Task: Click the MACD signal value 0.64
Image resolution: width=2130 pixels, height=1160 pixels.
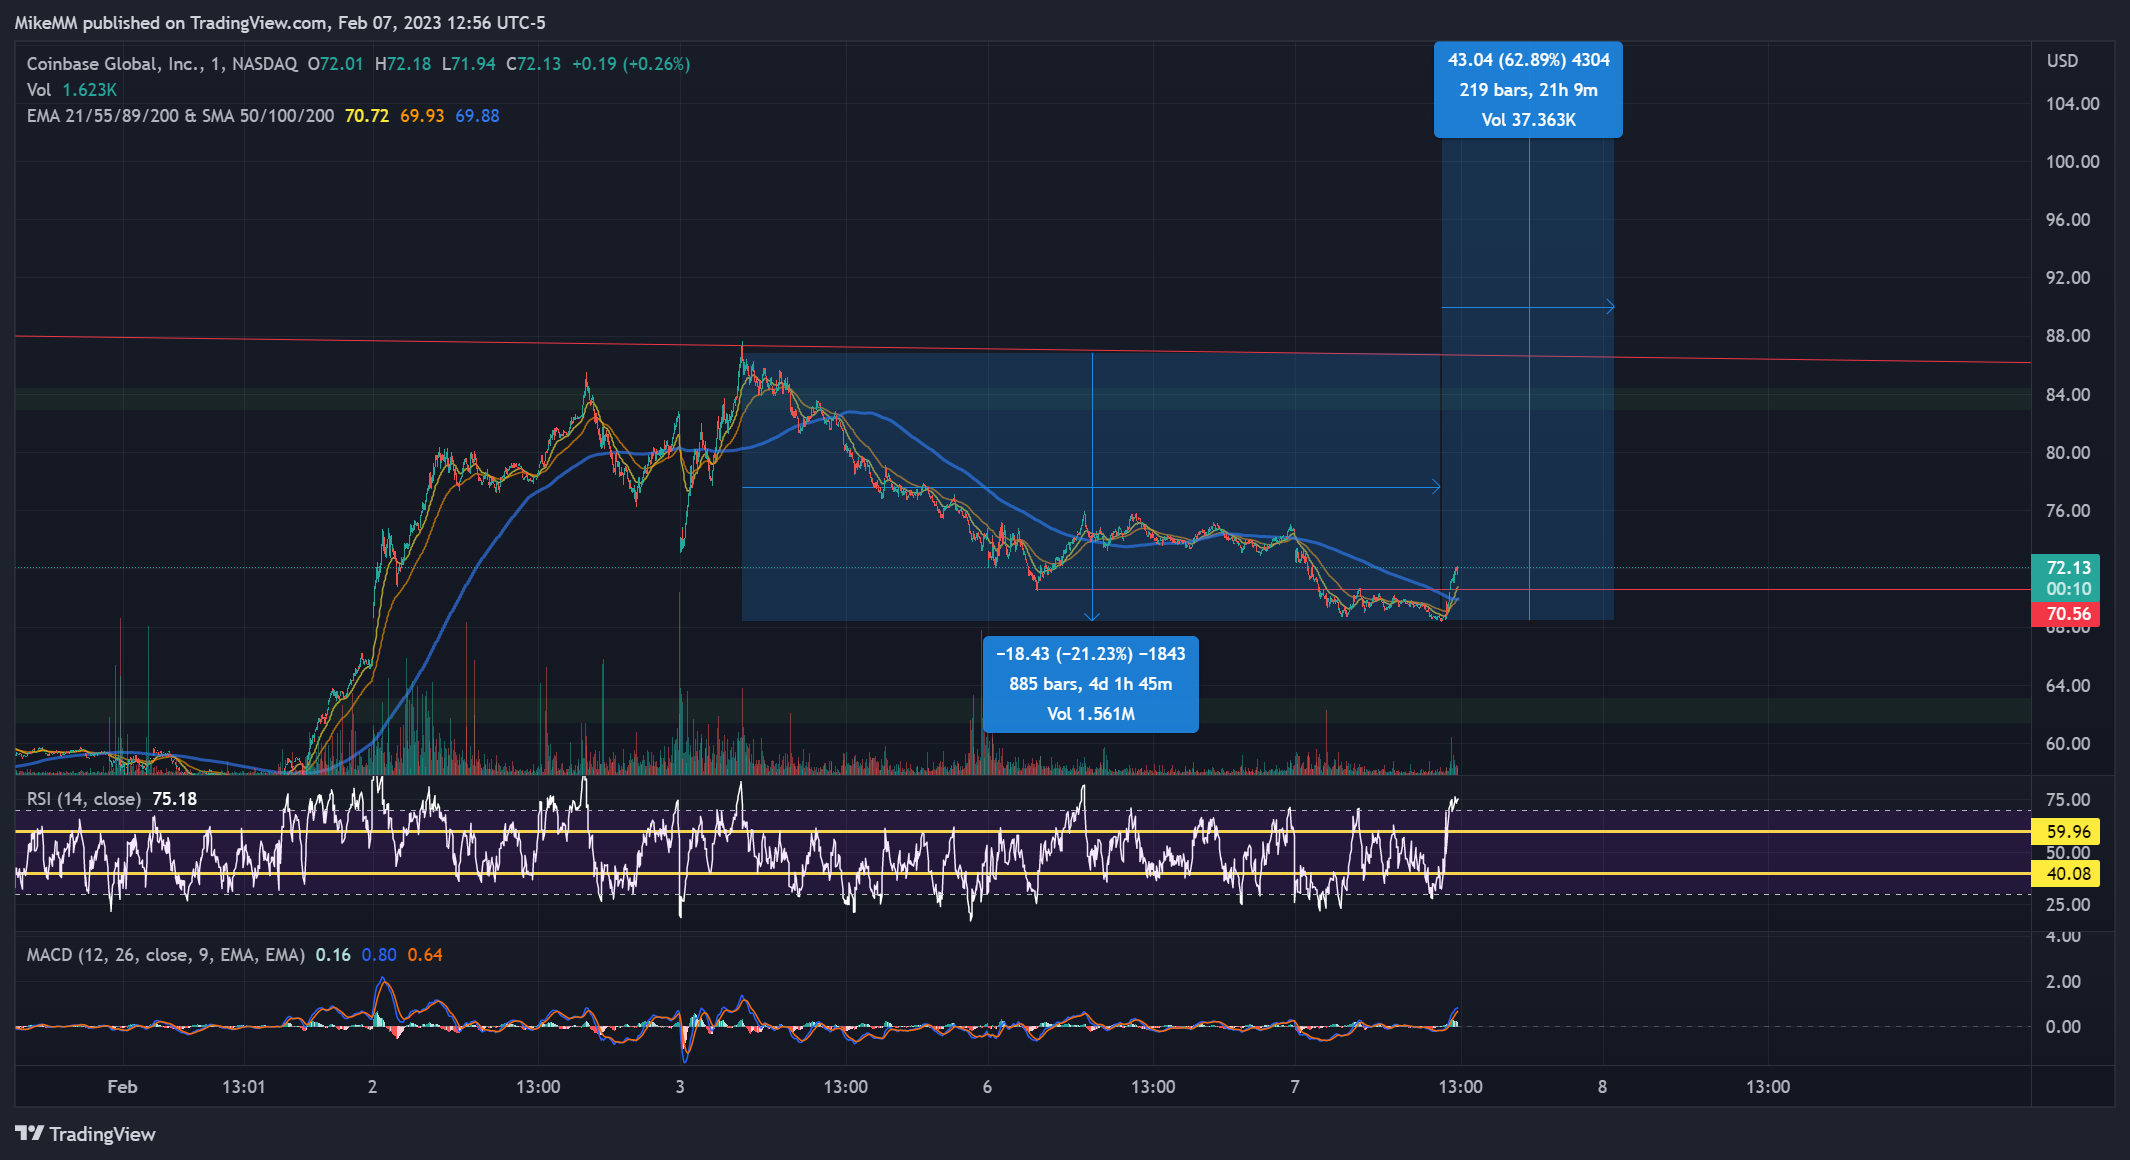Action: [425, 954]
